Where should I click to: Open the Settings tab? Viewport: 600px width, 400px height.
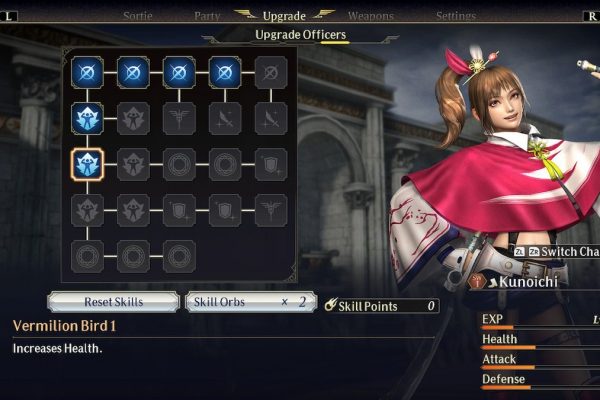456,16
